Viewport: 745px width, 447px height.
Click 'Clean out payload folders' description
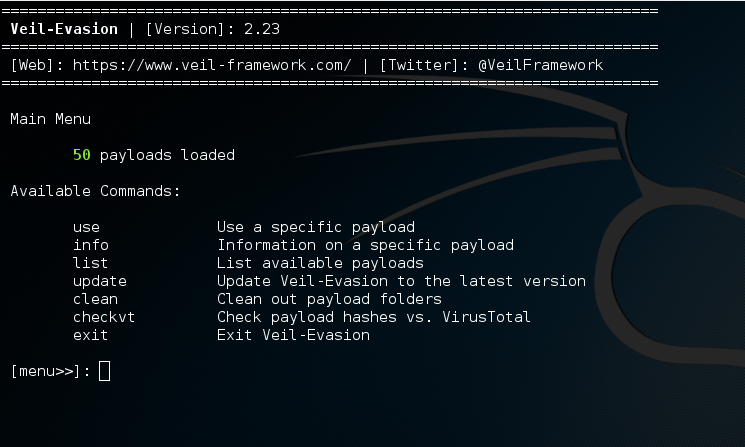[329, 299]
